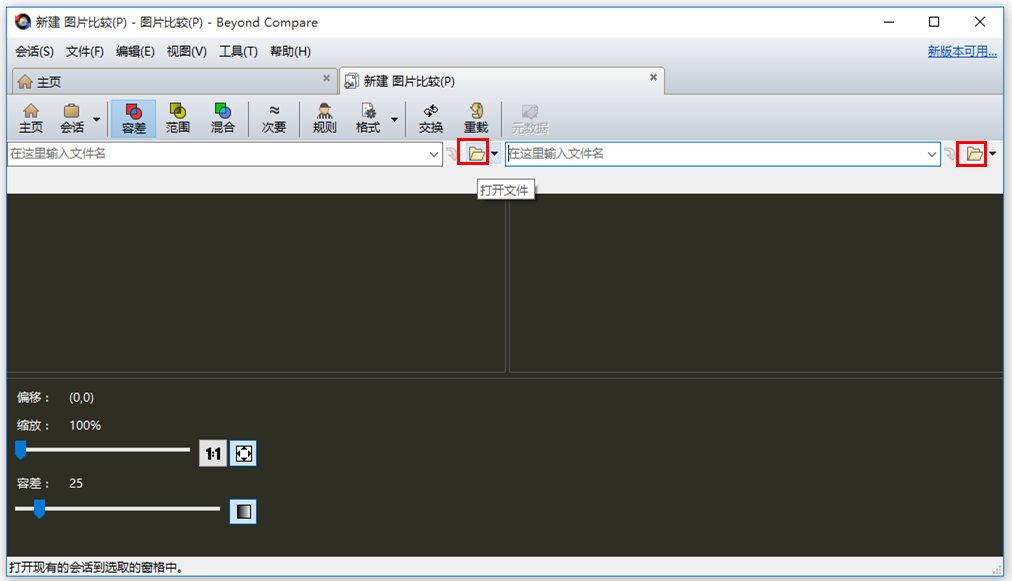Open the 会话(S) menu

point(34,52)
